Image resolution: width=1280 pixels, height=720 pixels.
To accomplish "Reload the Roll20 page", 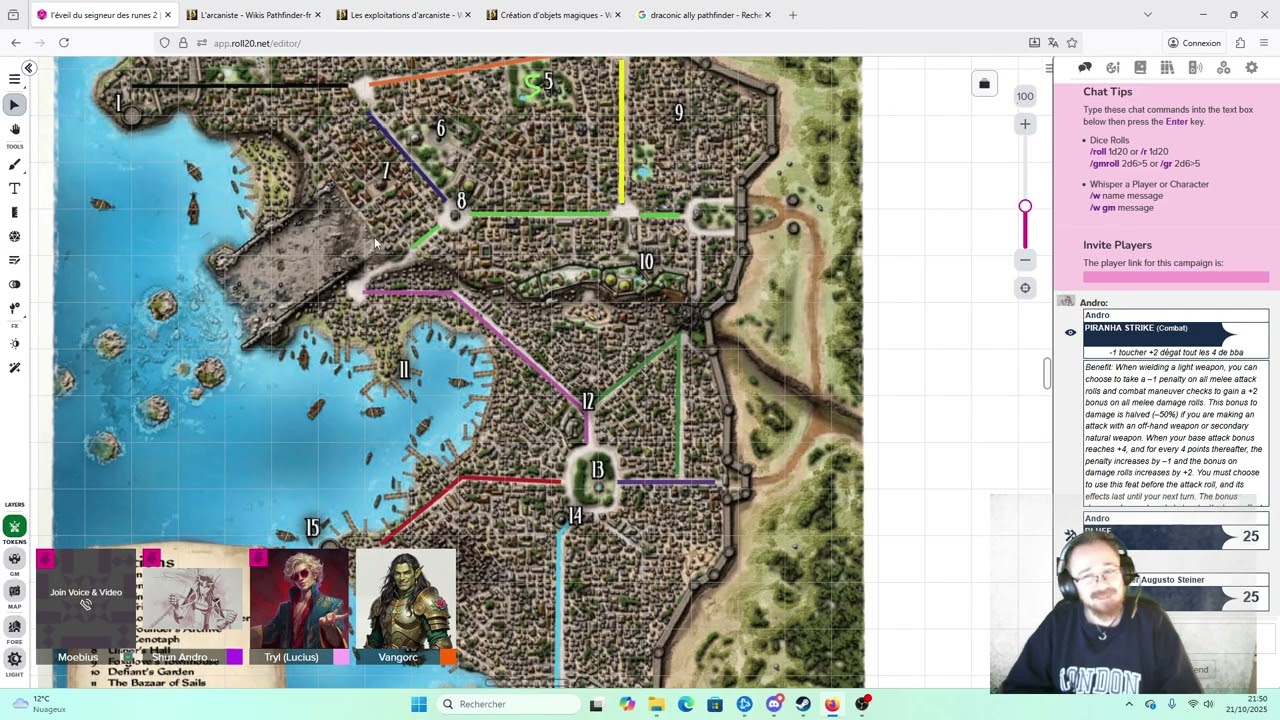I will pyautogui.click(x=64, y=43).
